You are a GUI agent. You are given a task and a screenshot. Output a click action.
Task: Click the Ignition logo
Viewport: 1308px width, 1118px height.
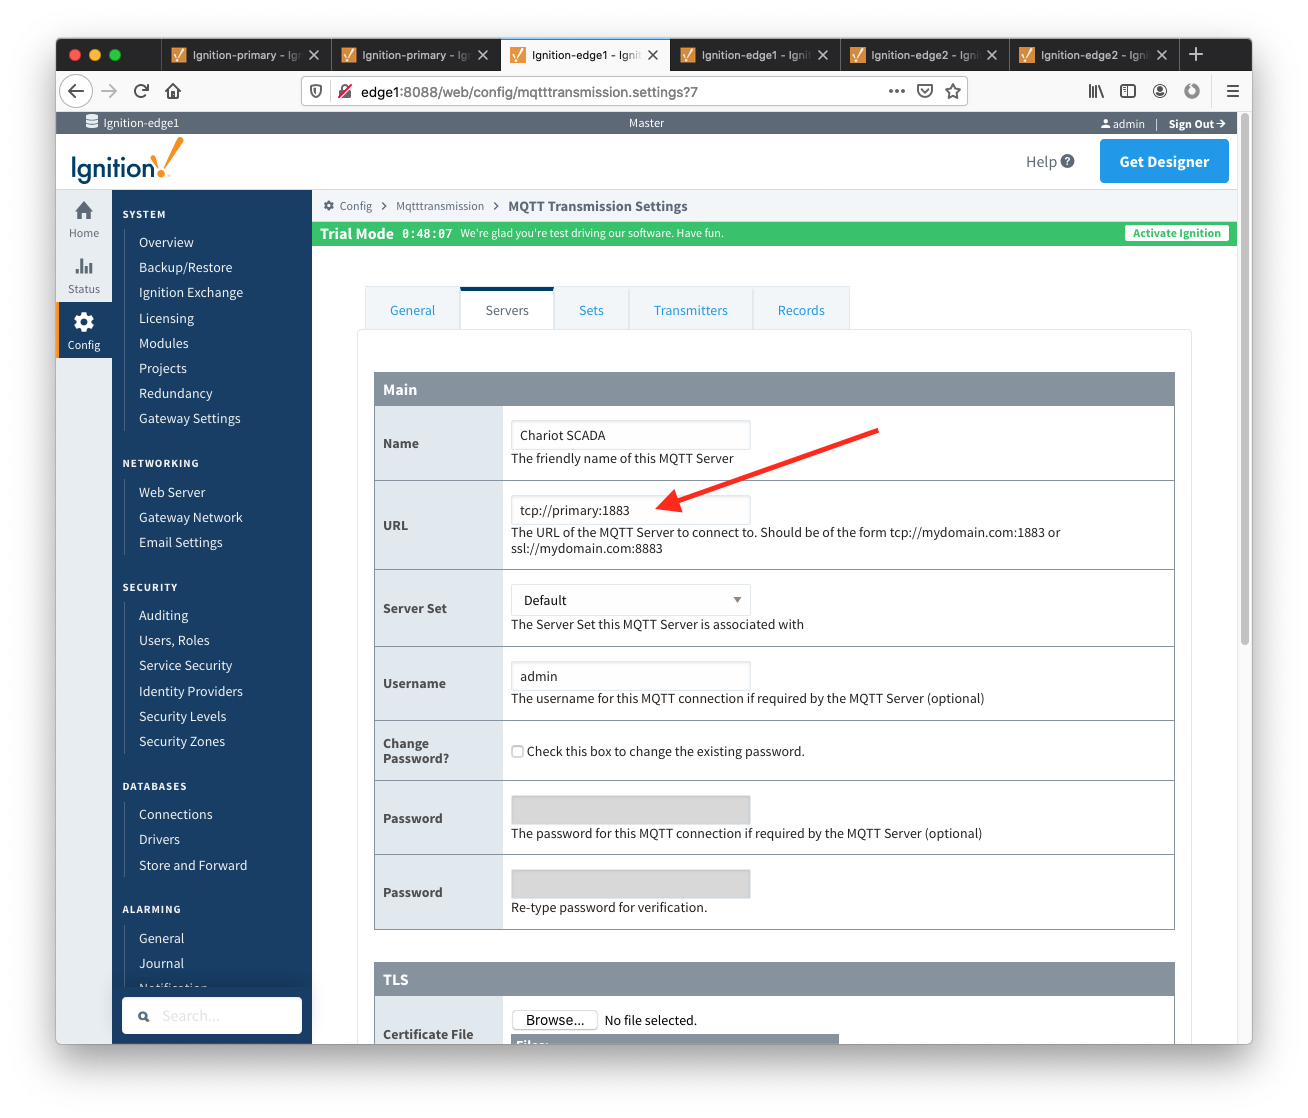pyautogui.click(x=127, y=161)
